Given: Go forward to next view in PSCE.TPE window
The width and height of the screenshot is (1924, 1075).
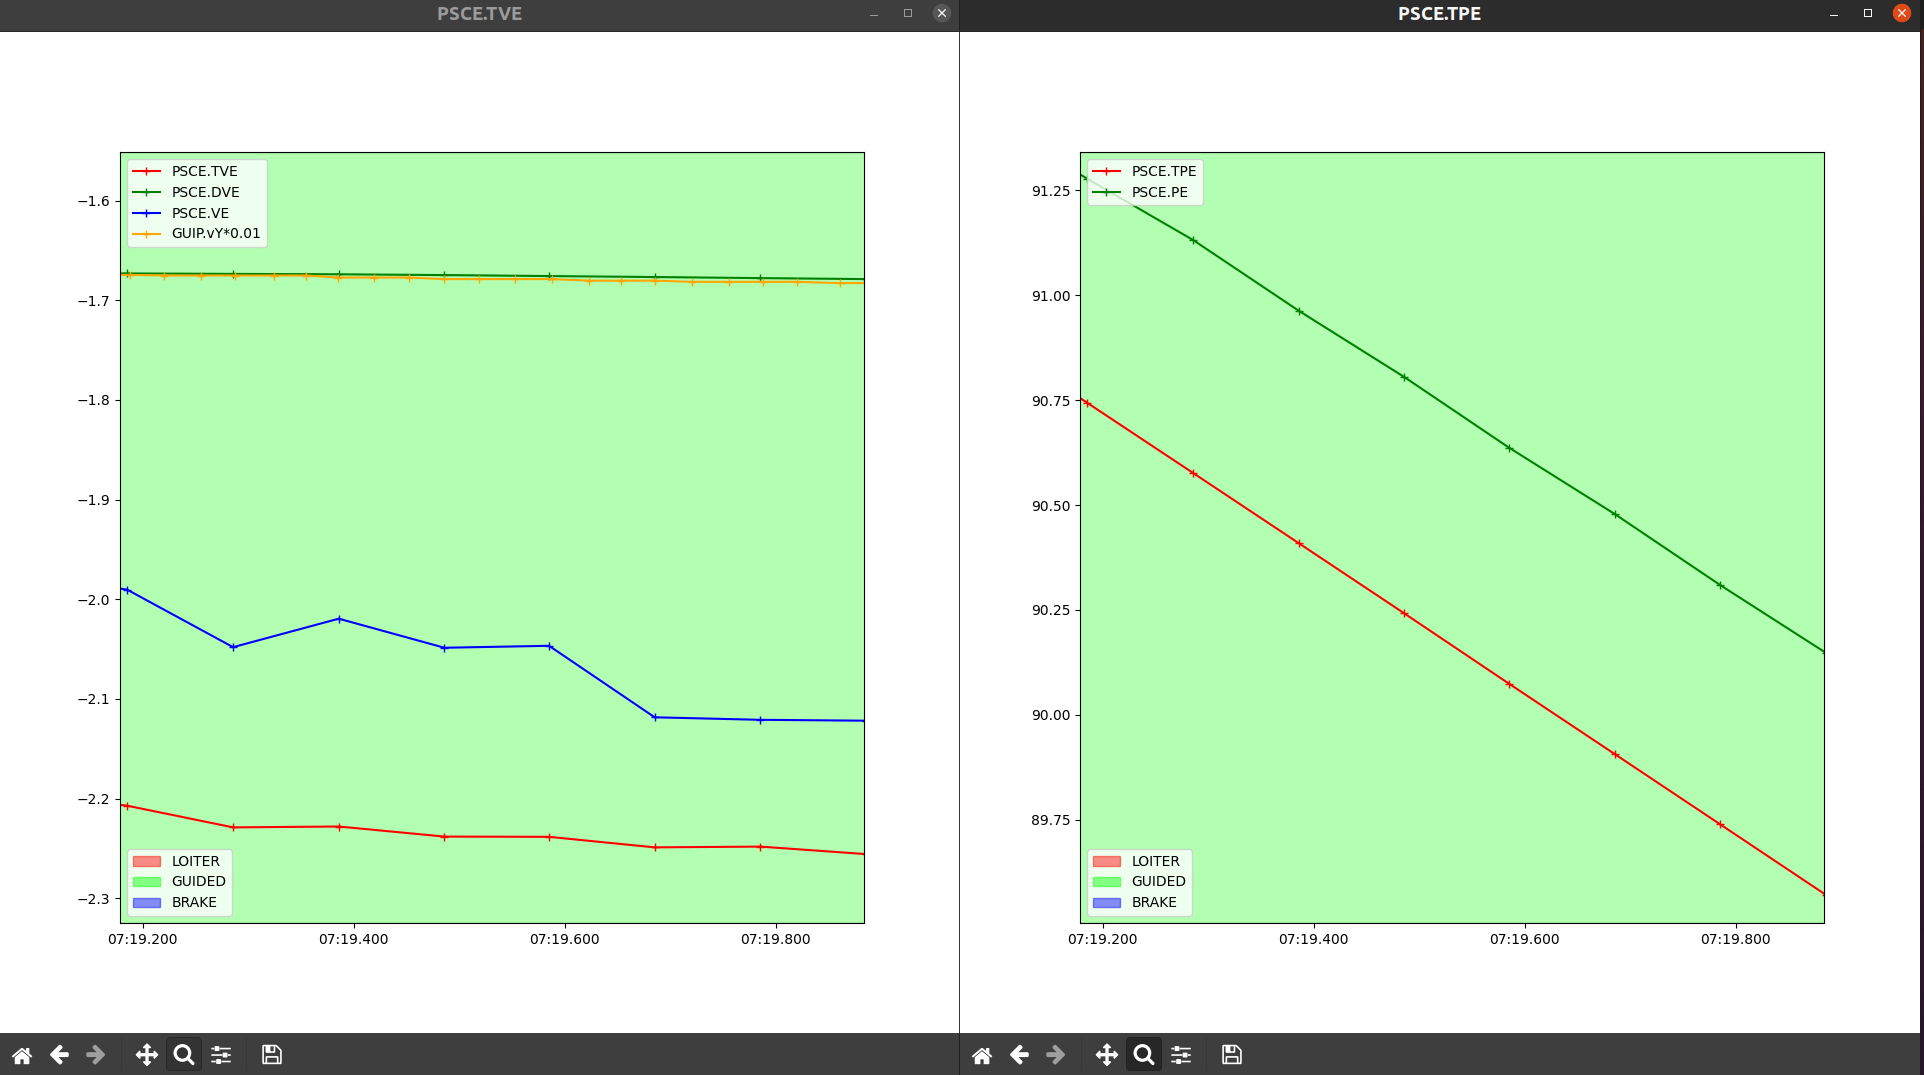Looking at the screenshot, I should click(x=1056, y=1055).
